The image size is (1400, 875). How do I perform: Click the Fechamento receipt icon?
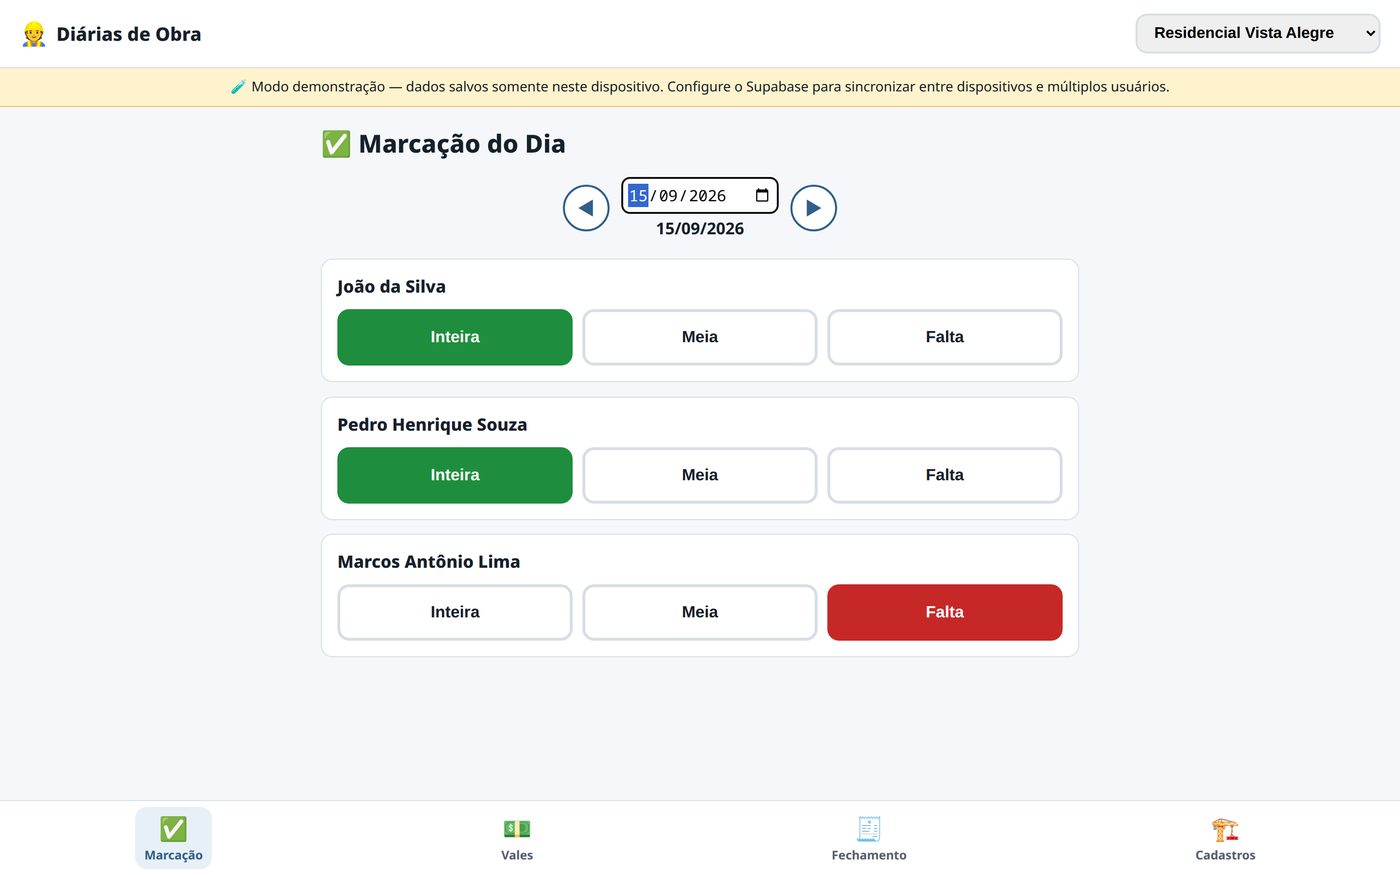[x=869, y=828]
